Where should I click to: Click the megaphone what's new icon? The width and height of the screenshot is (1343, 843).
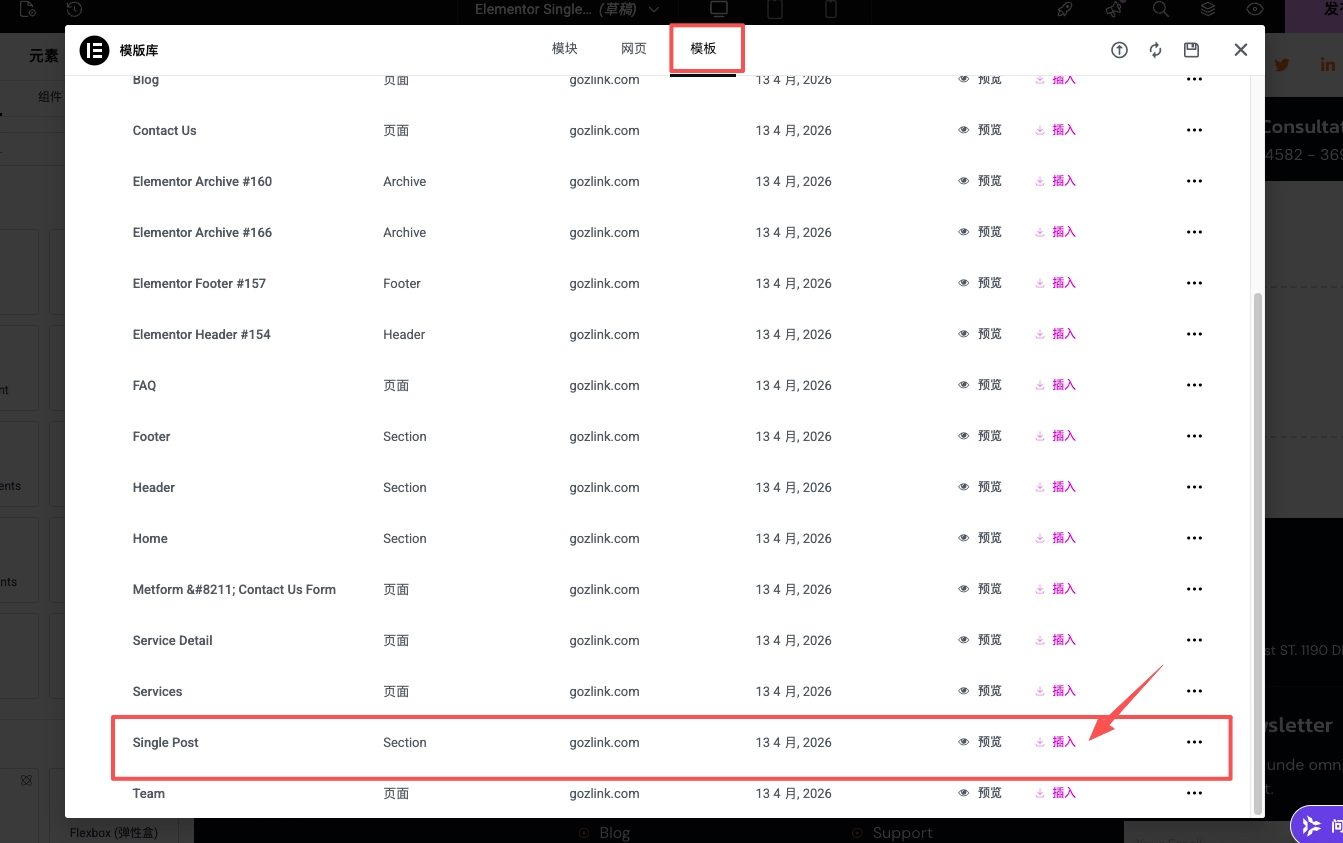1114,9
